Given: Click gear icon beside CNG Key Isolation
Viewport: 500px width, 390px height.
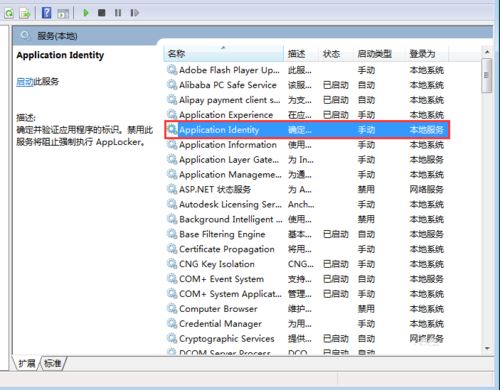Looking at the screenshot, I should [172, 264].
